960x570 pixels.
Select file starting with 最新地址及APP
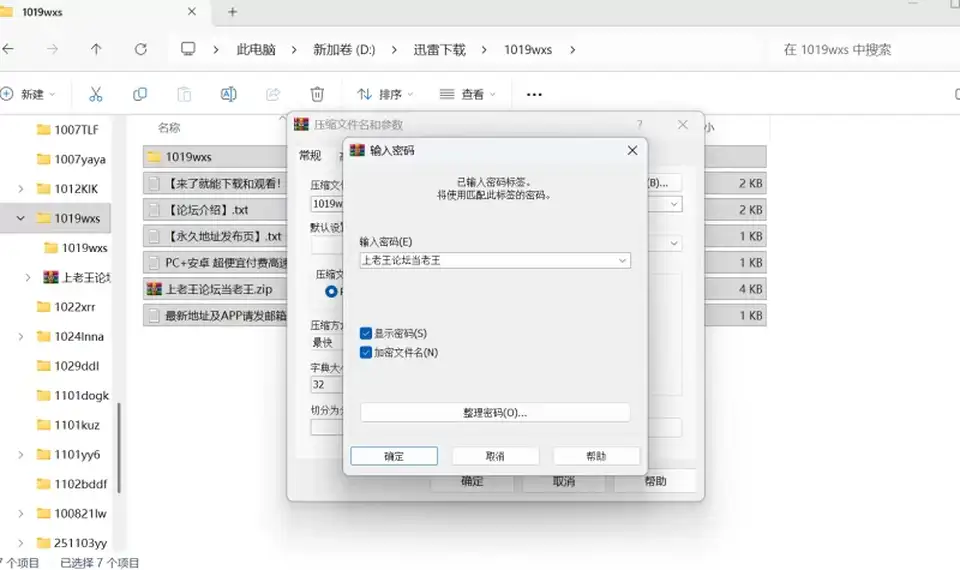pyautogui.click(x=215, y=315)
